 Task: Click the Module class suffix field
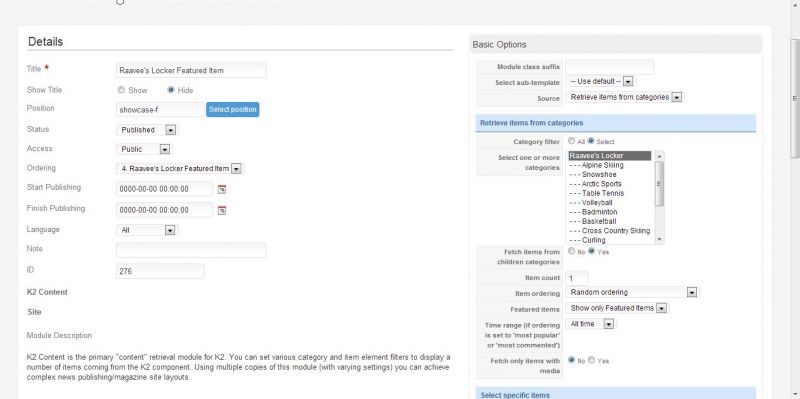610,67
